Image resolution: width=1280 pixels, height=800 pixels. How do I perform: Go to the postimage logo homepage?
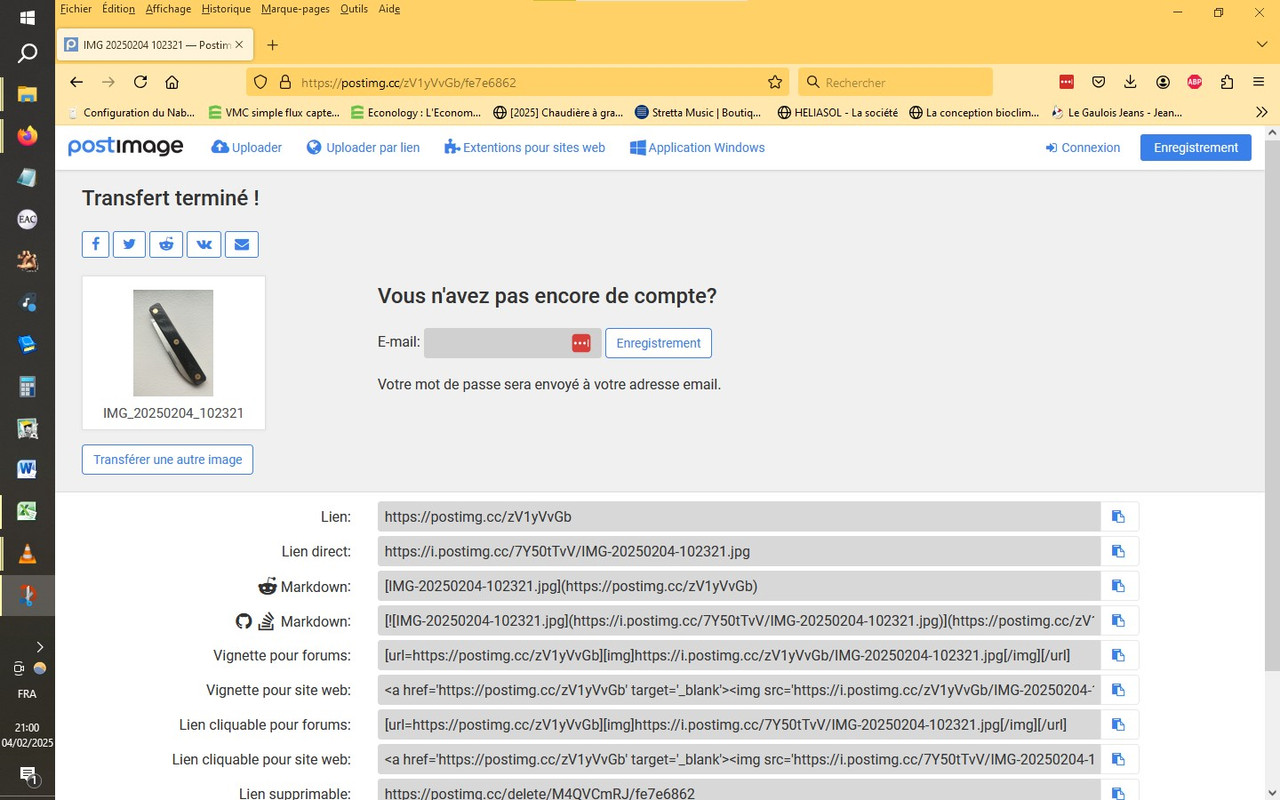[126, 147]
